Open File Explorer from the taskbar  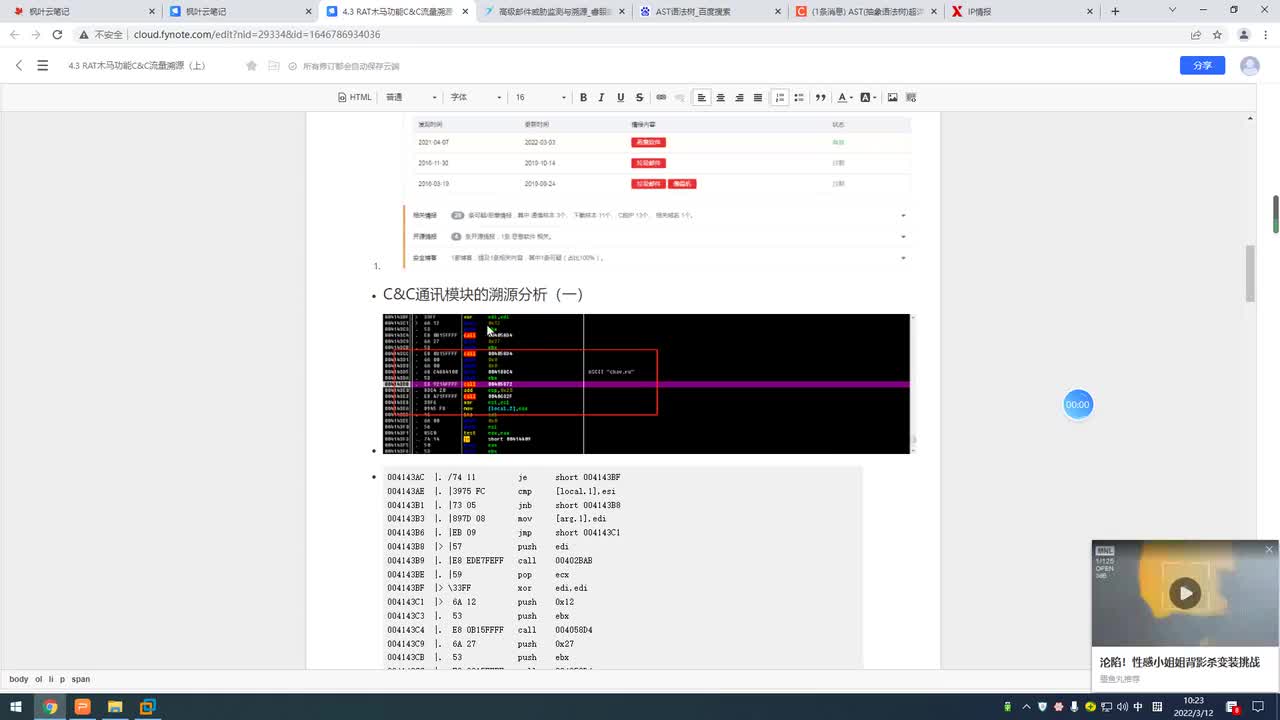coord(115,707)
